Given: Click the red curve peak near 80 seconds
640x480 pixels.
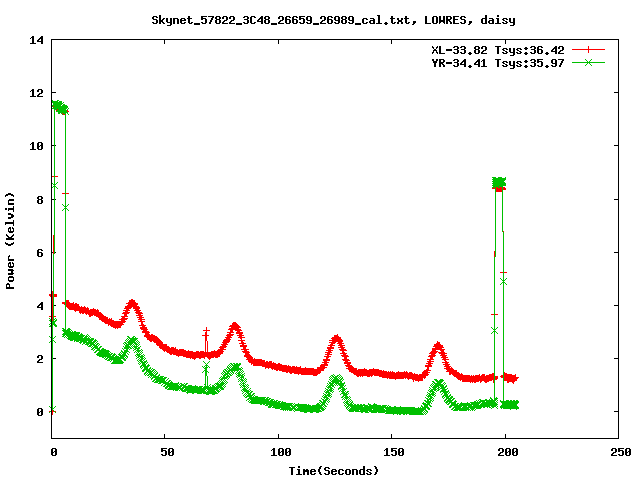Looking at the screenshot, I should pos(235,326).
